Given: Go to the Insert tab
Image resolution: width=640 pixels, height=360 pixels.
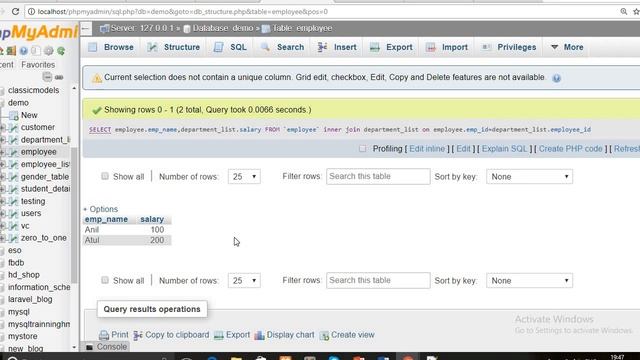Looking at the screenshot, I should 337,47.
